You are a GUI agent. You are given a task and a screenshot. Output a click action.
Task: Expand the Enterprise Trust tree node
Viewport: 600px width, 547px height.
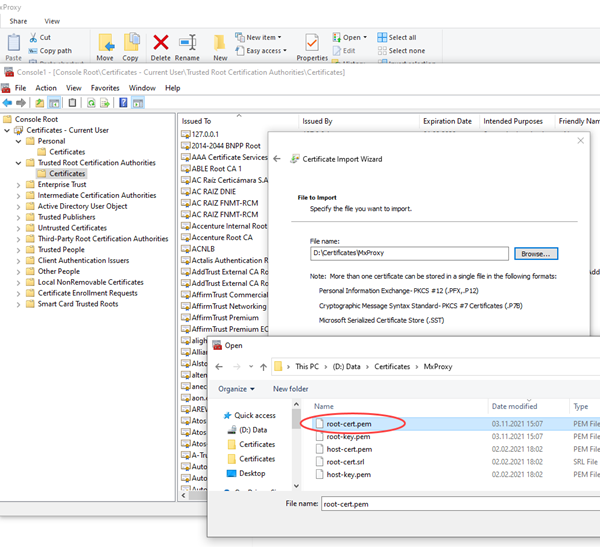(x=19, y=184)
